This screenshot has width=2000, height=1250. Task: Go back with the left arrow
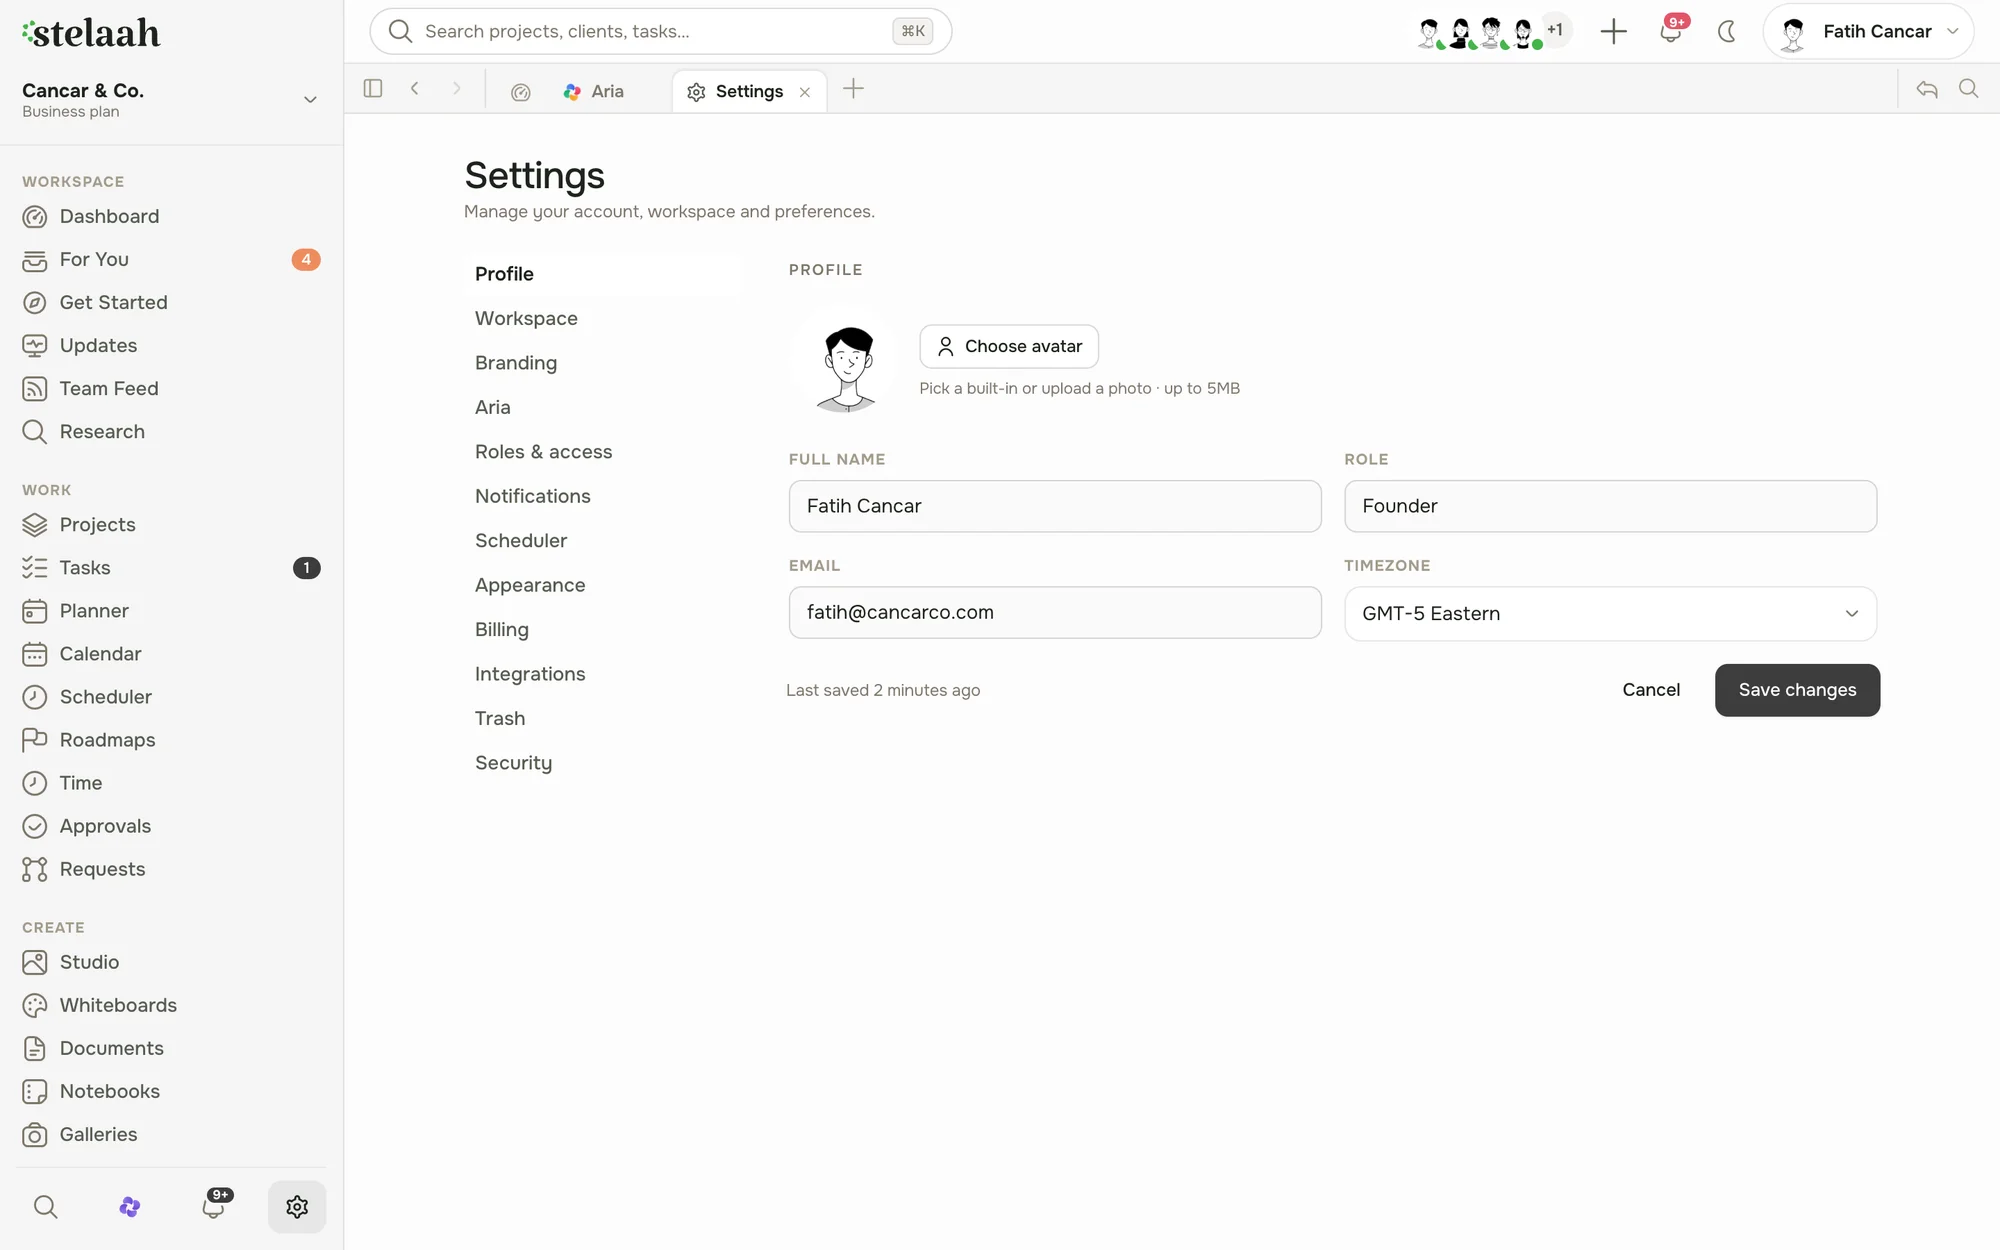(415, 88)
